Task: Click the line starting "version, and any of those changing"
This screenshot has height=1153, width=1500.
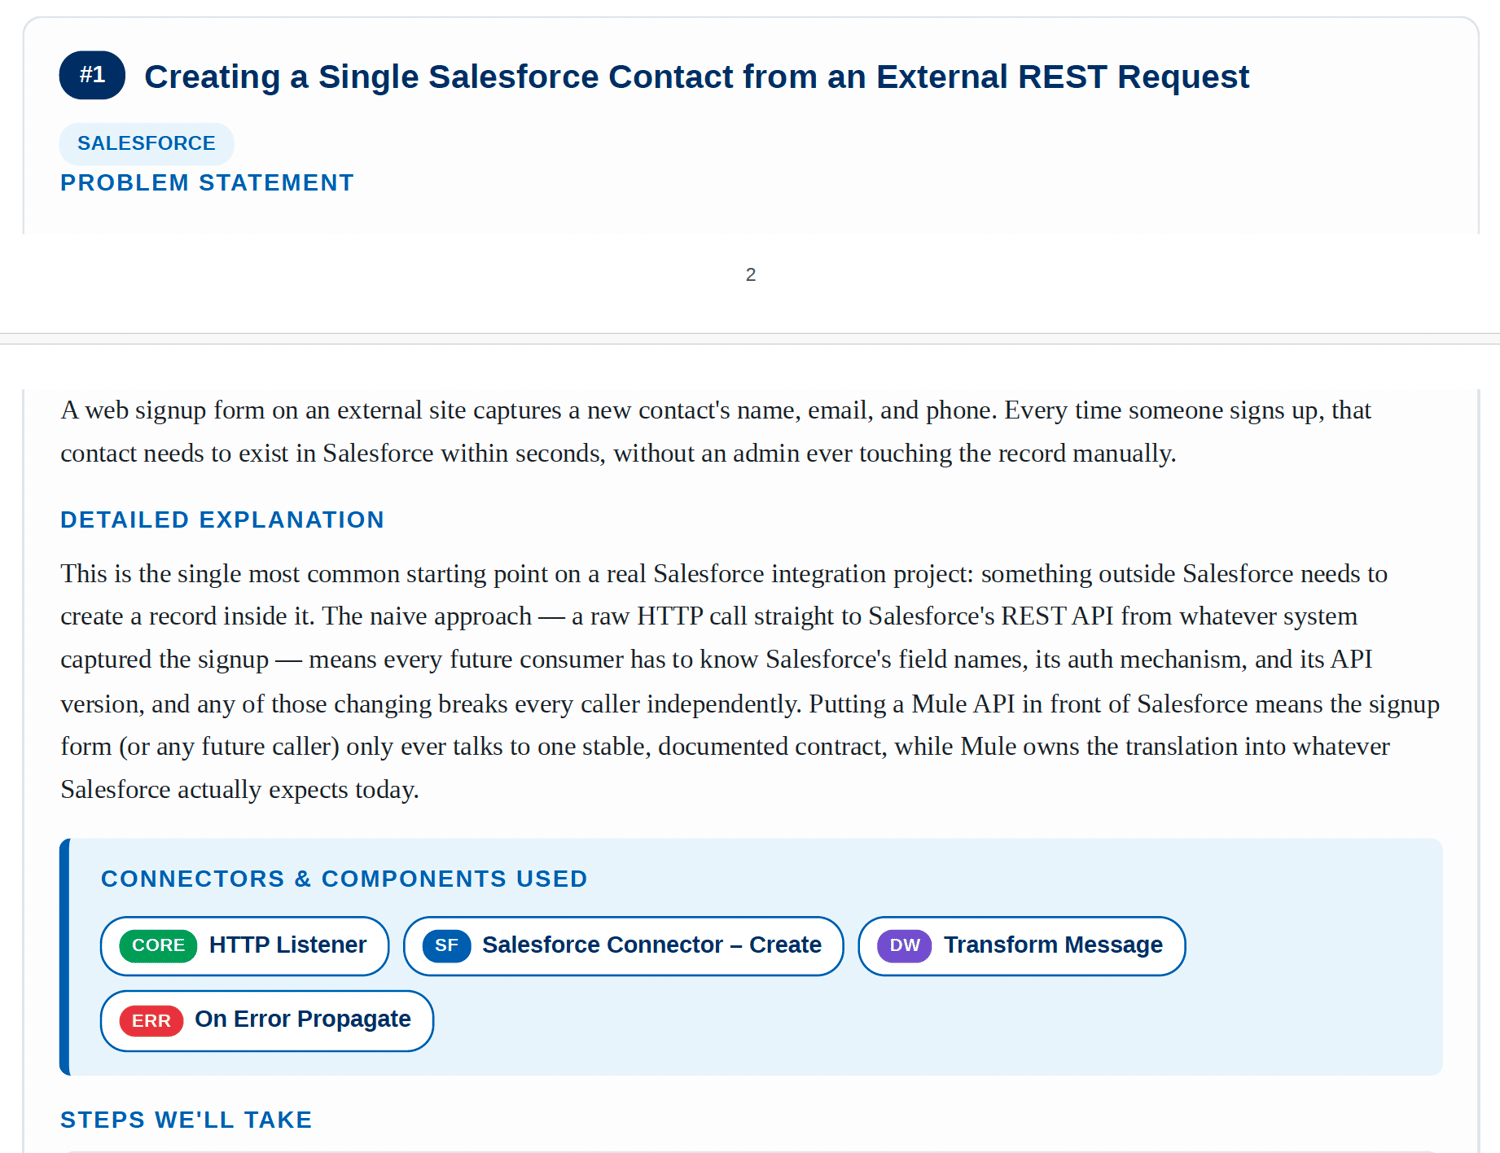Action: click(750, 703)
